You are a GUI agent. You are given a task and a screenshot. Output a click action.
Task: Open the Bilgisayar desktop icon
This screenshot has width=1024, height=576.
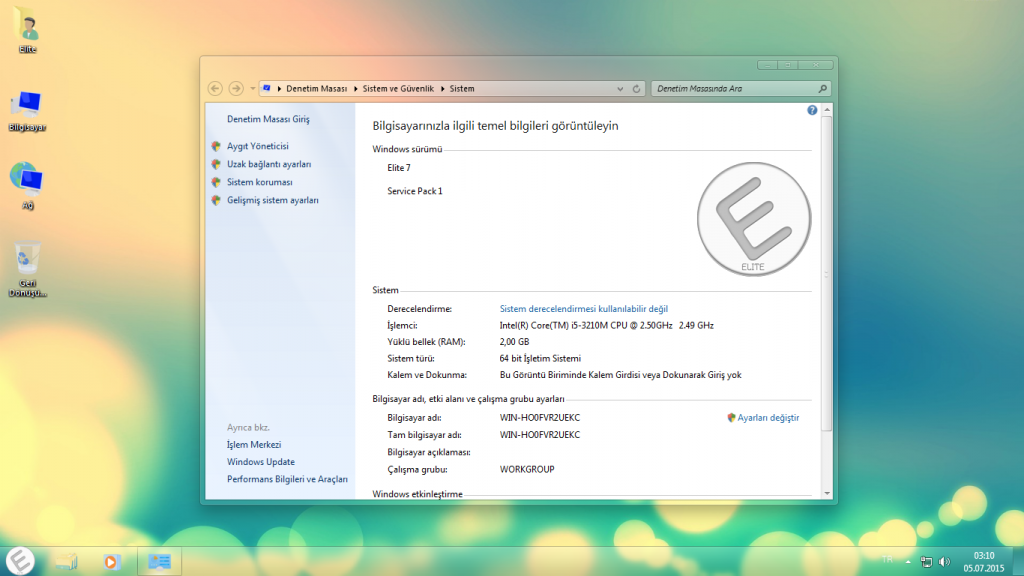pos(27,111)
